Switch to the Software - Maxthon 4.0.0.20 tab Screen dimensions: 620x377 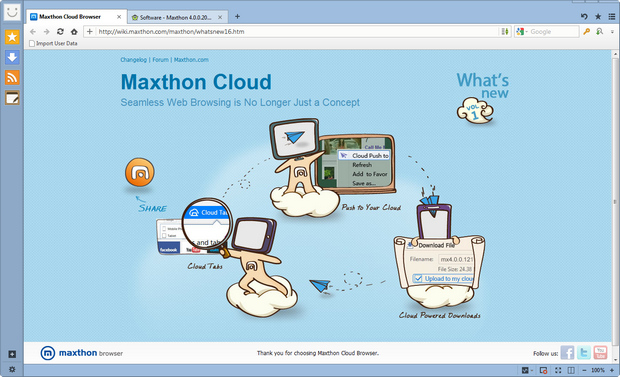177,17
